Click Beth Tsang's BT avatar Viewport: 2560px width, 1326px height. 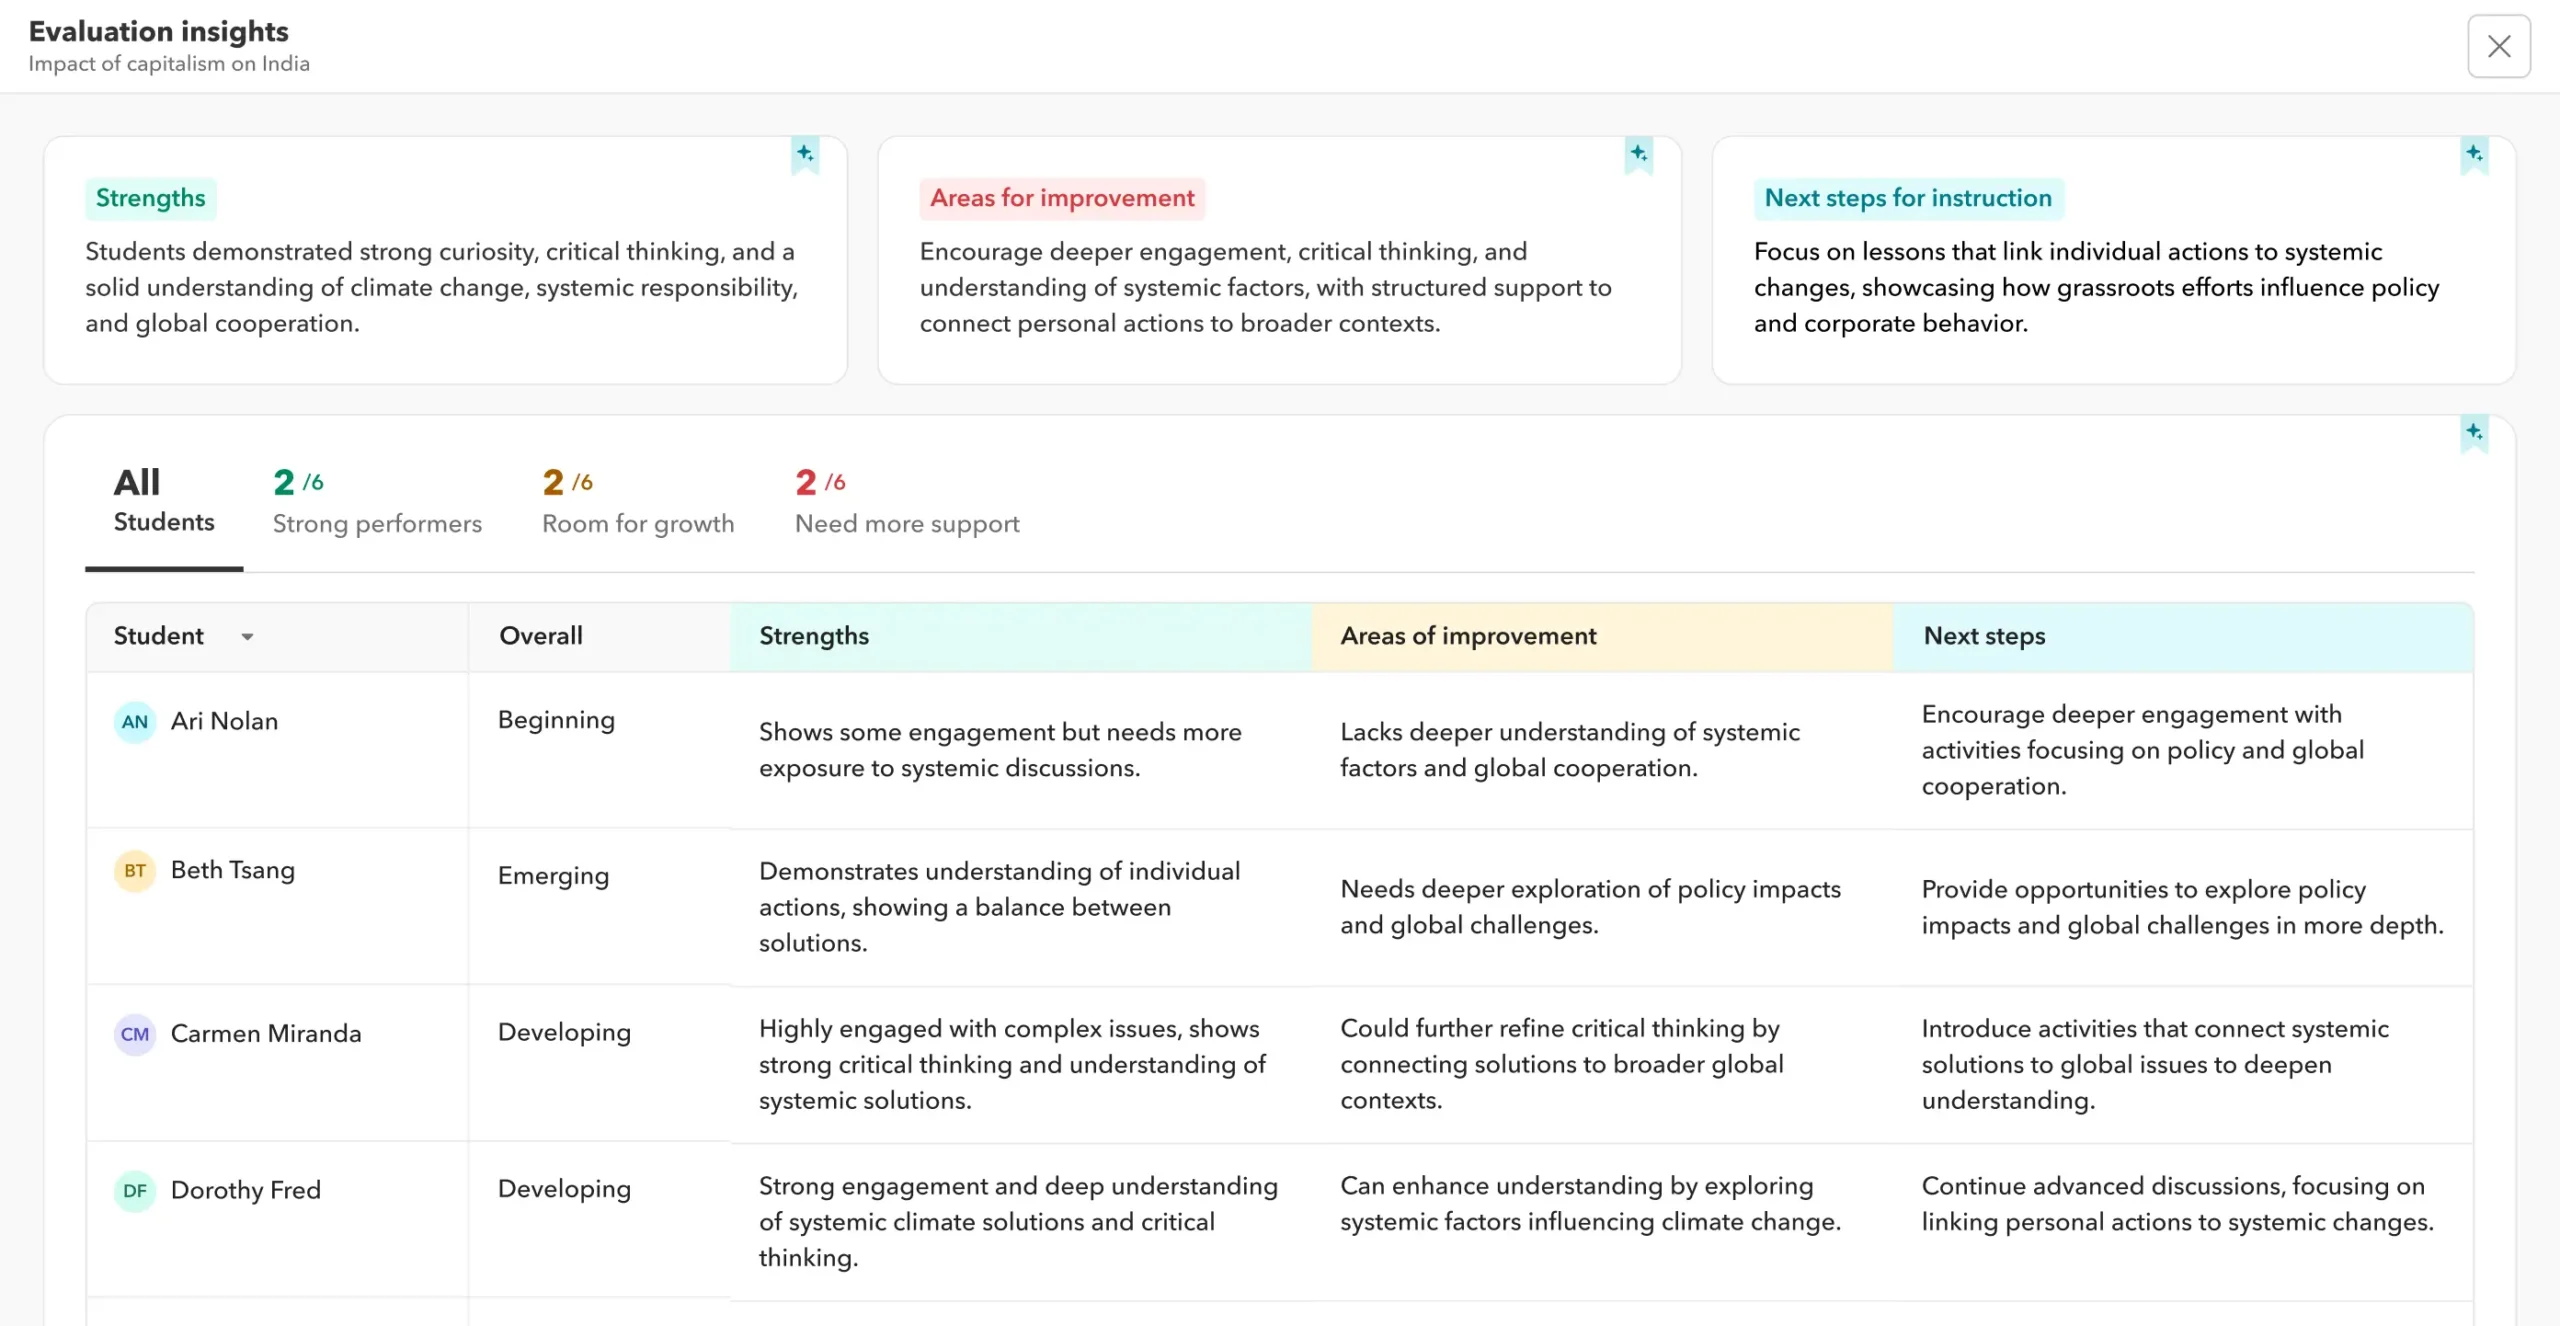click(x=134, y=870)
